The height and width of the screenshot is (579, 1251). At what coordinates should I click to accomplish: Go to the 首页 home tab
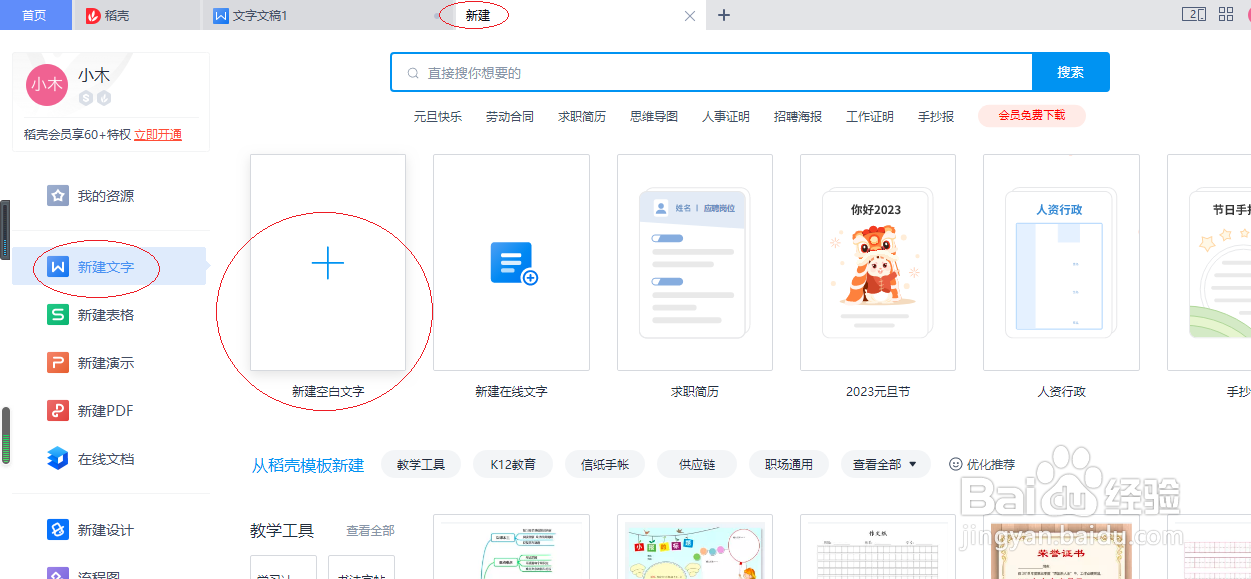36,15
